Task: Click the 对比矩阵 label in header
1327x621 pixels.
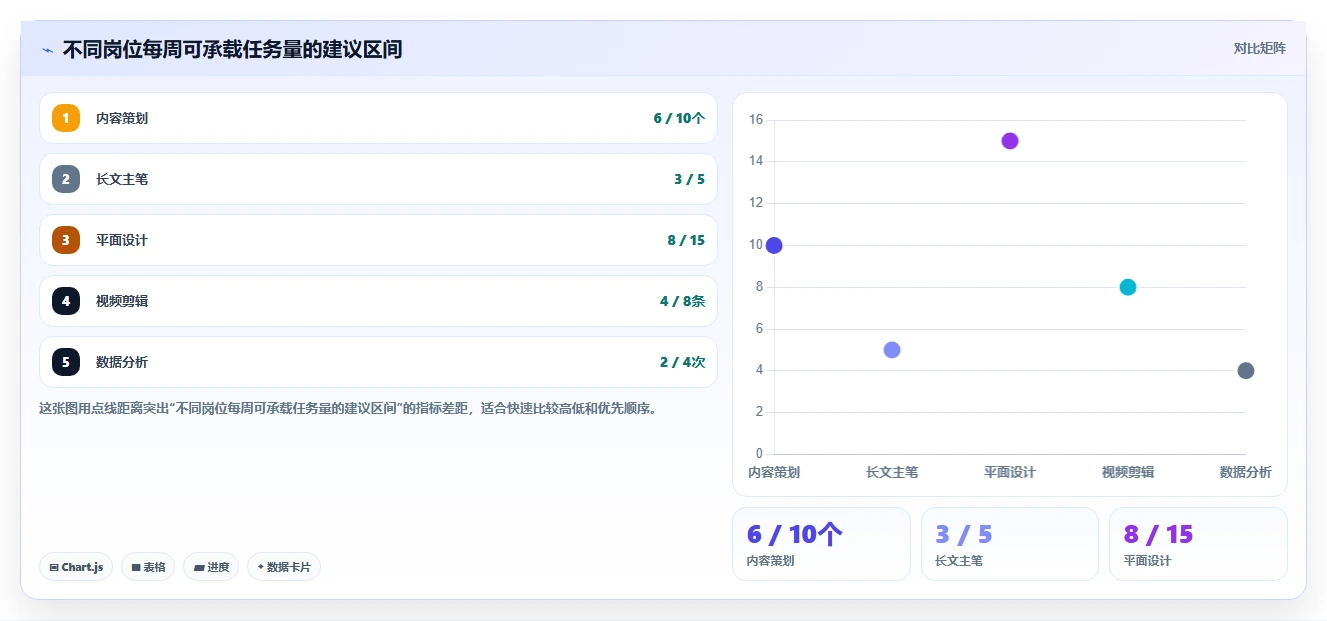Action: point(1260,48)
